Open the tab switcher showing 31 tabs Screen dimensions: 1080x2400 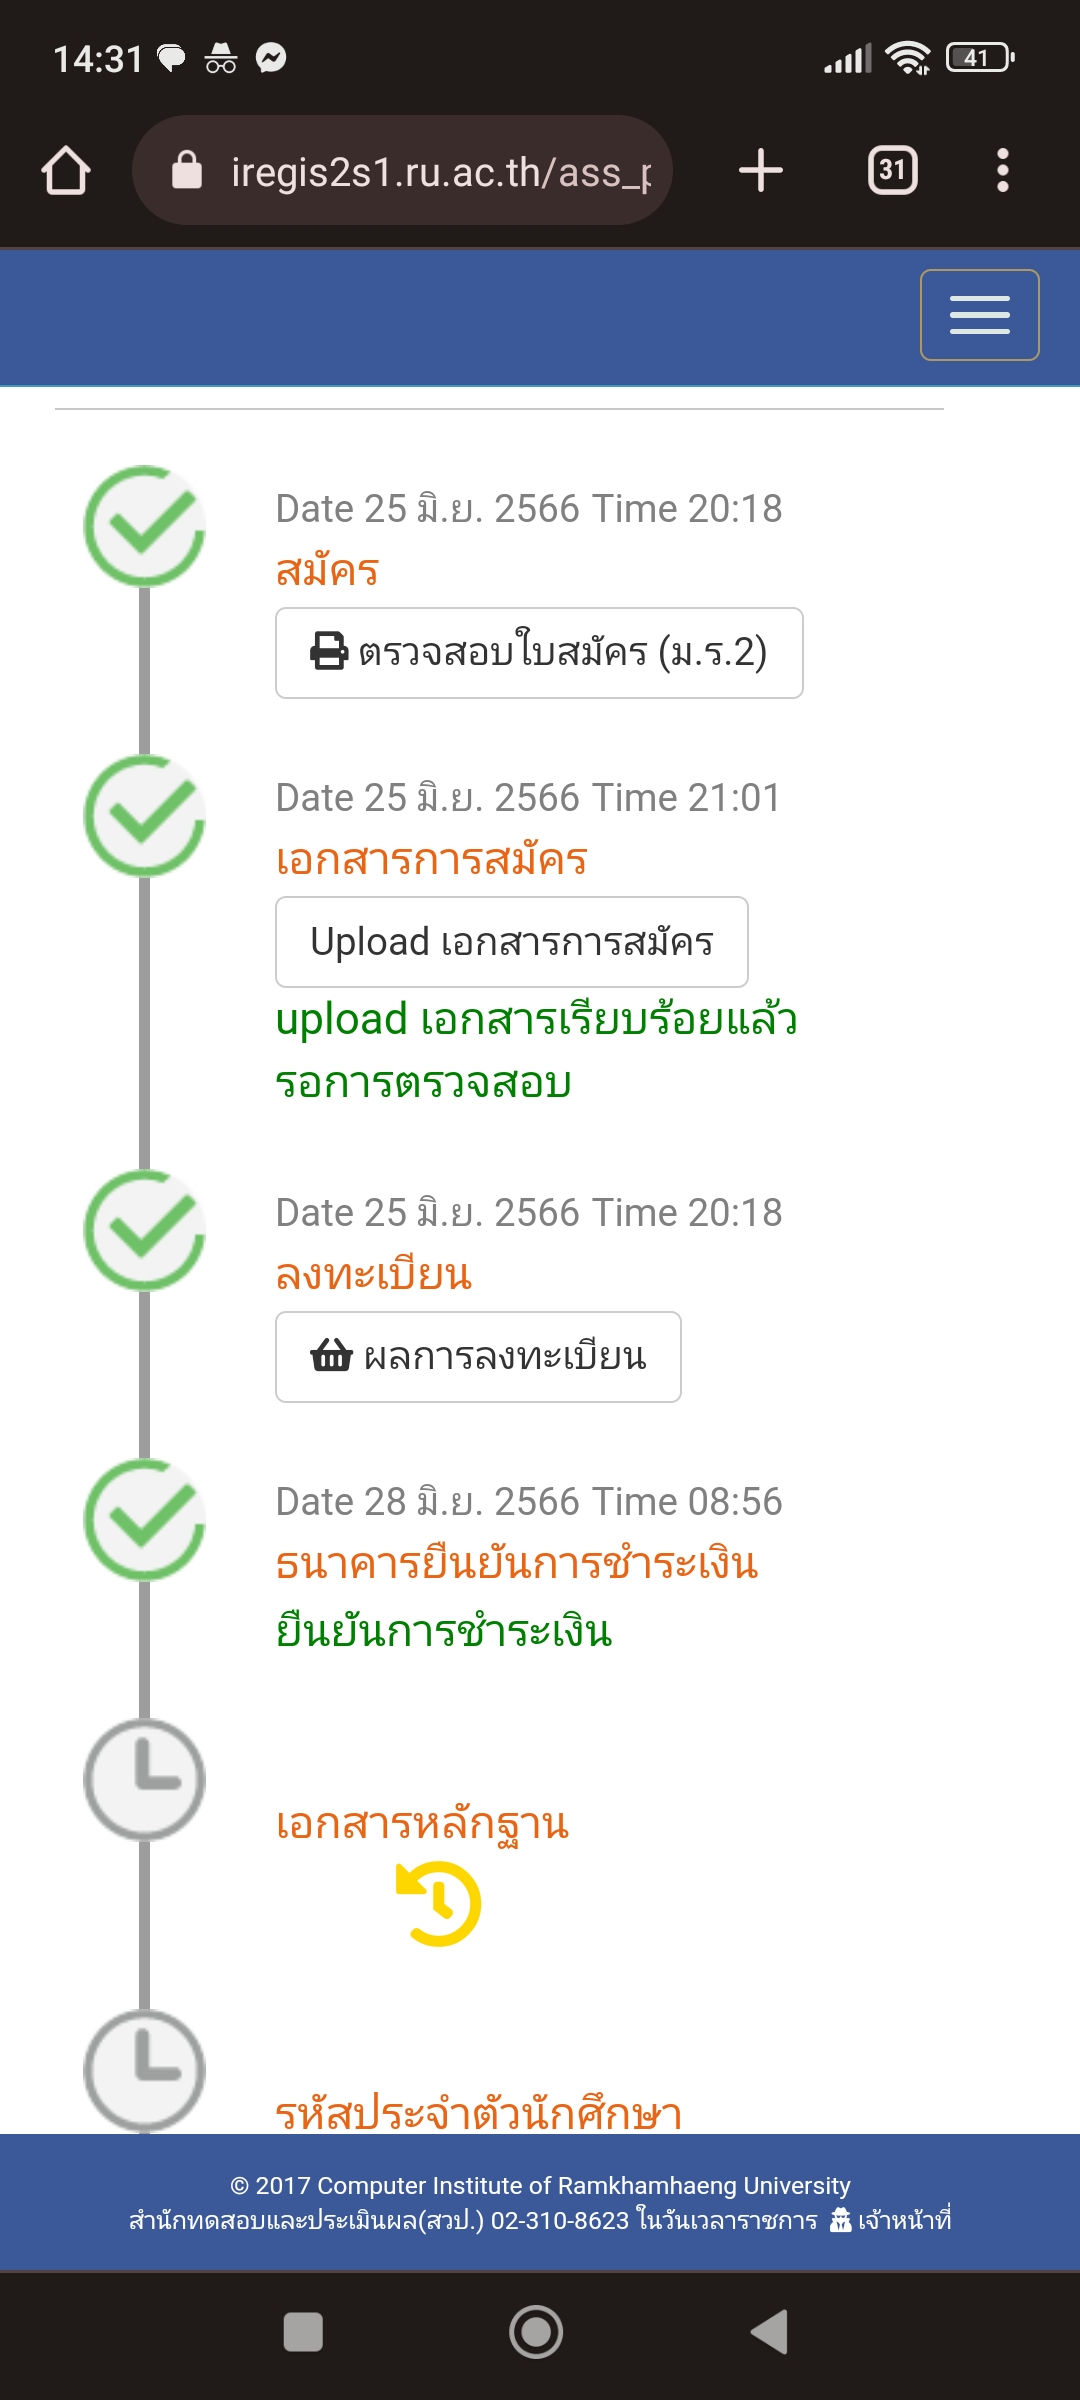point(893,170)
